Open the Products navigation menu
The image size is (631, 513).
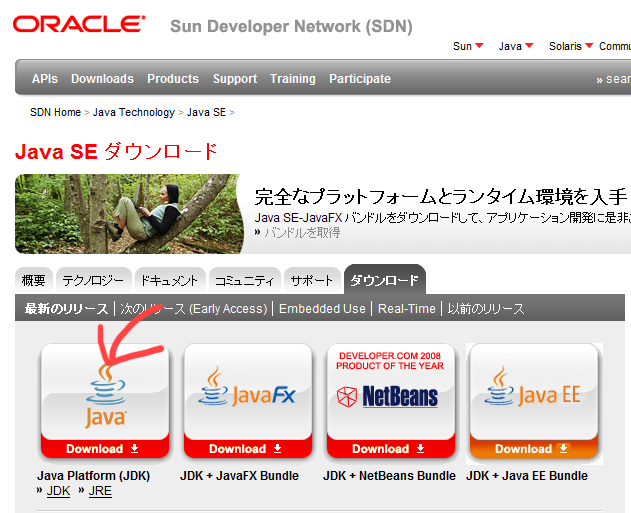point(173,78)
